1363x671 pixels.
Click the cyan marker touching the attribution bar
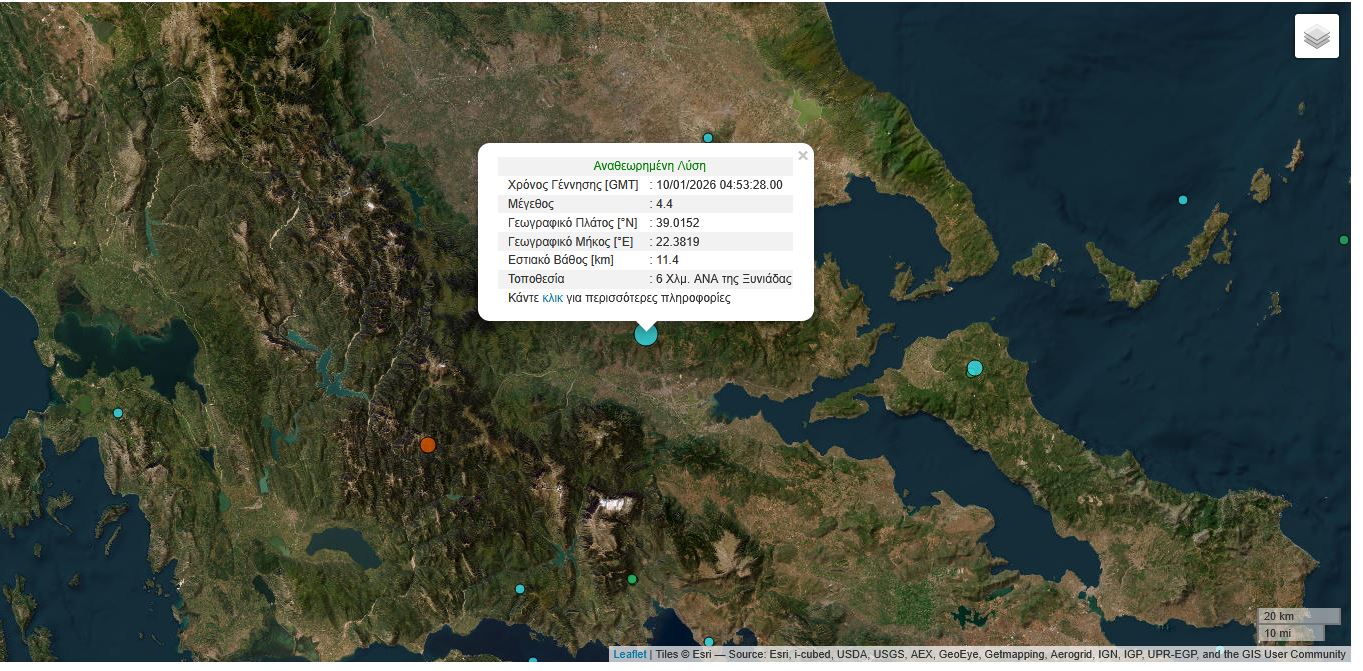click(x=709, y=642)
